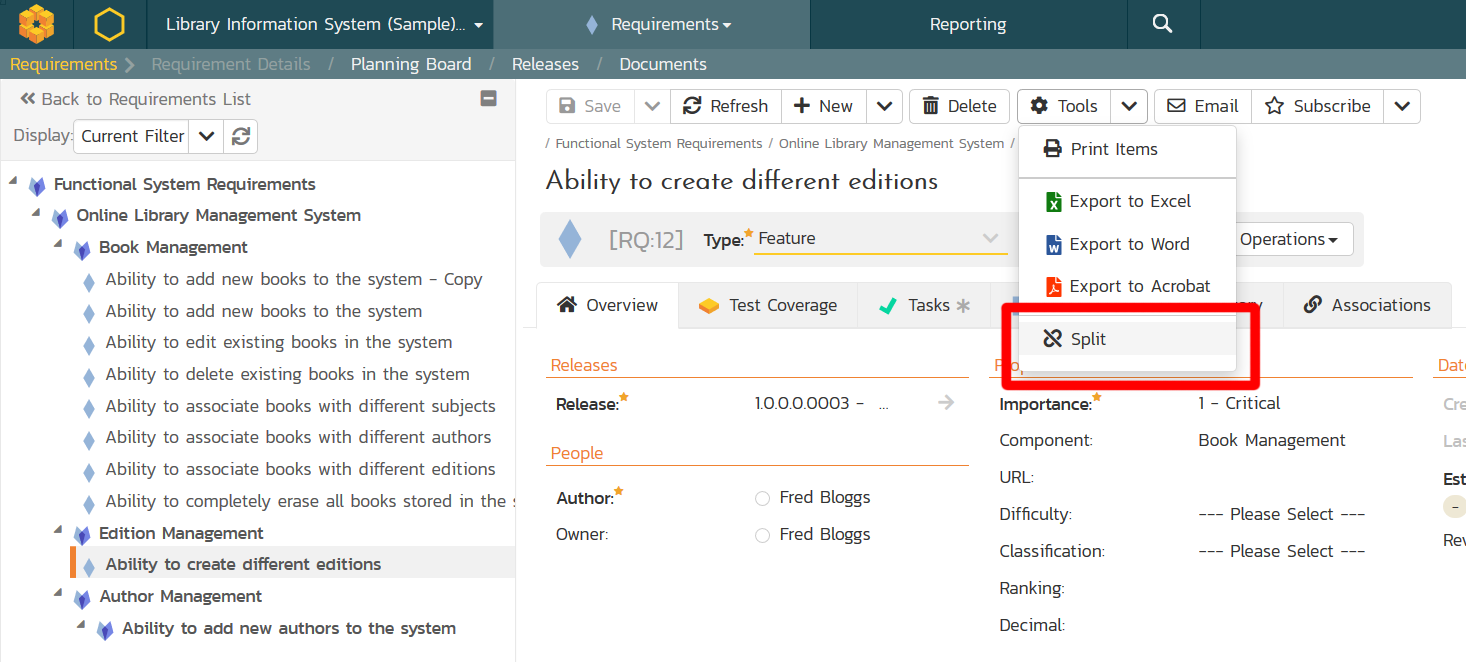Select the Owner Fred Bloggs radio circle
Image resolution: width=1466 pixels, height=662 pixels.
point(762,535)
